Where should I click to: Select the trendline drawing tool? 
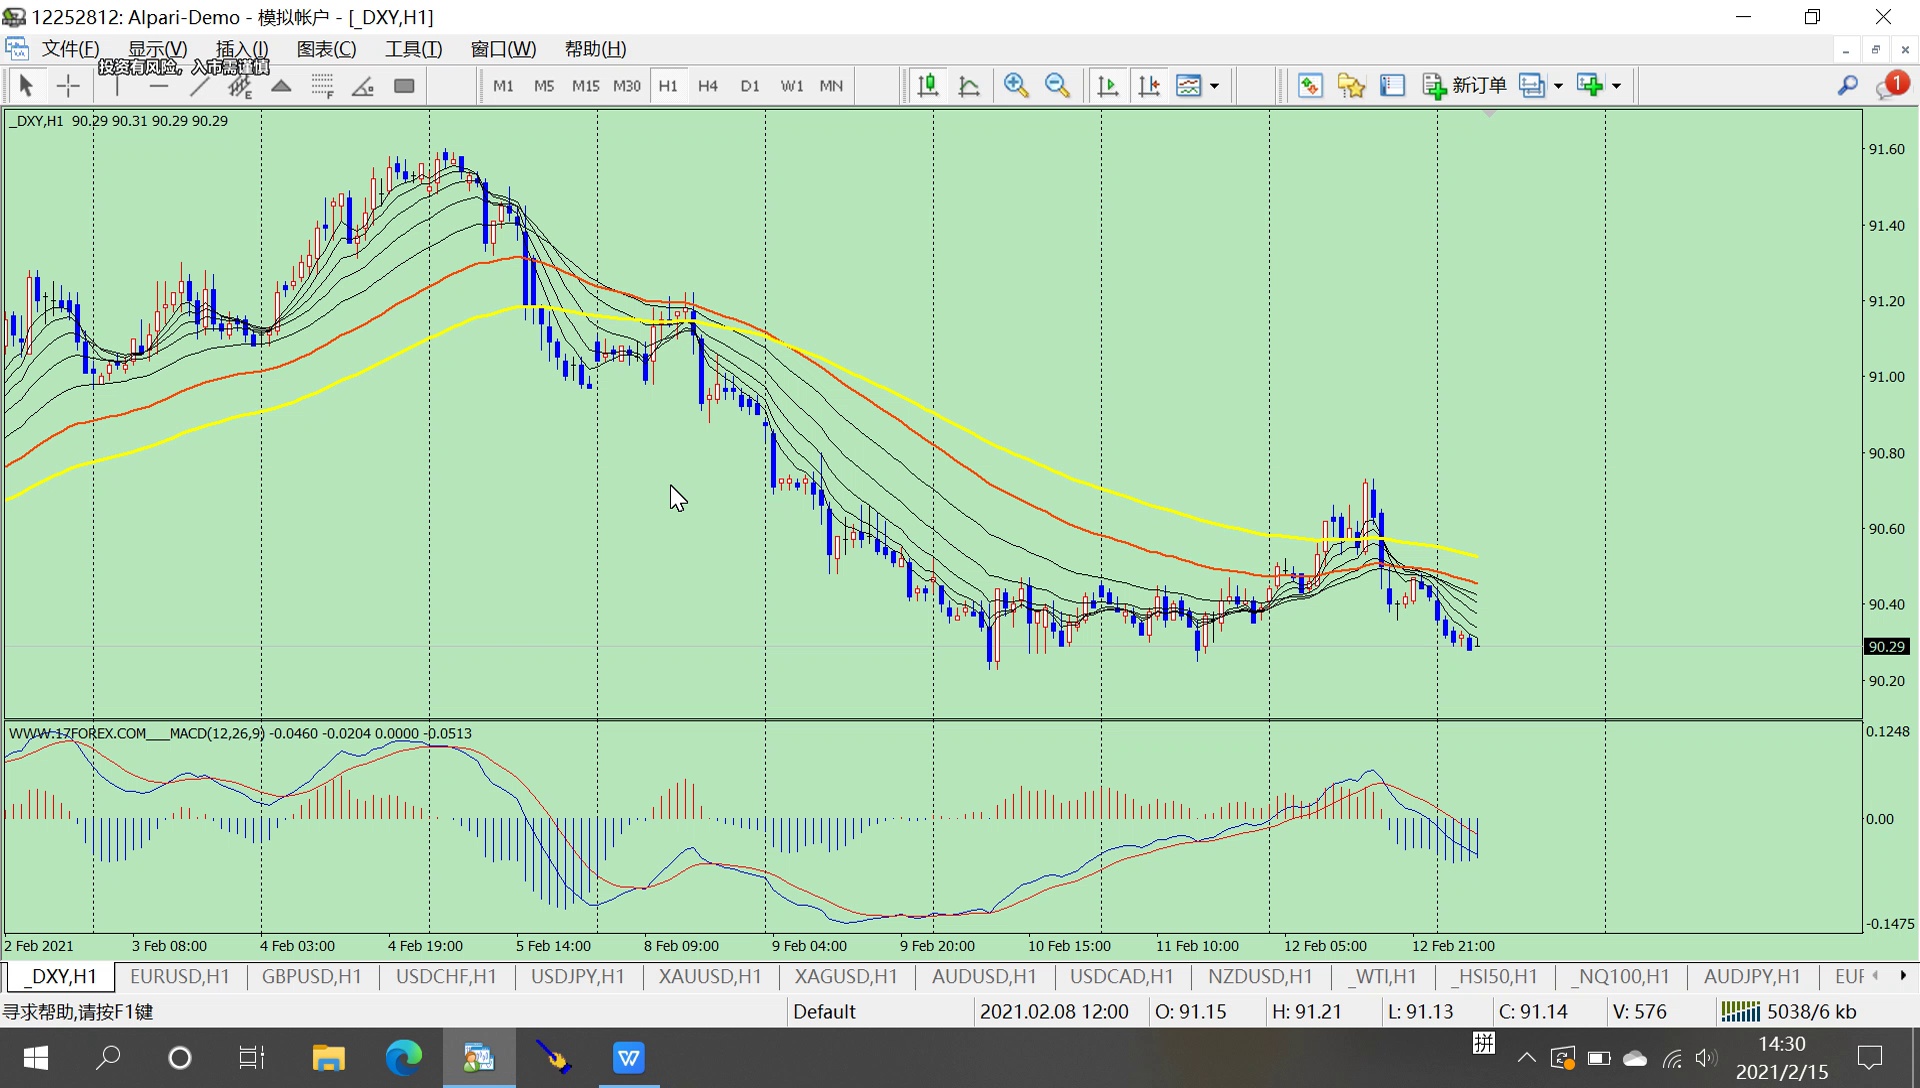199,86
